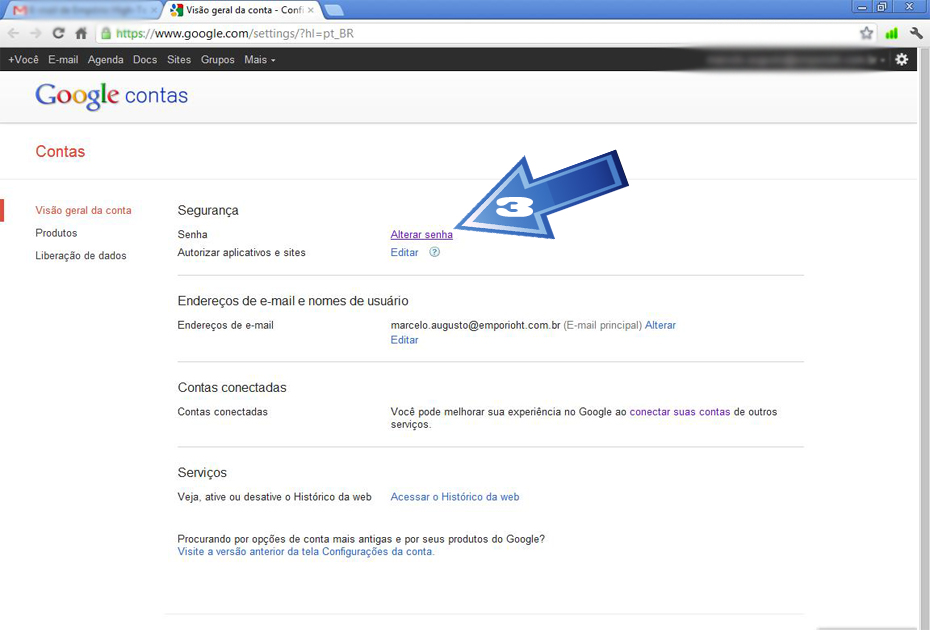Viewport: 930px width, 630px height.
Task: Click the Senha label
Action: point(192,234)
